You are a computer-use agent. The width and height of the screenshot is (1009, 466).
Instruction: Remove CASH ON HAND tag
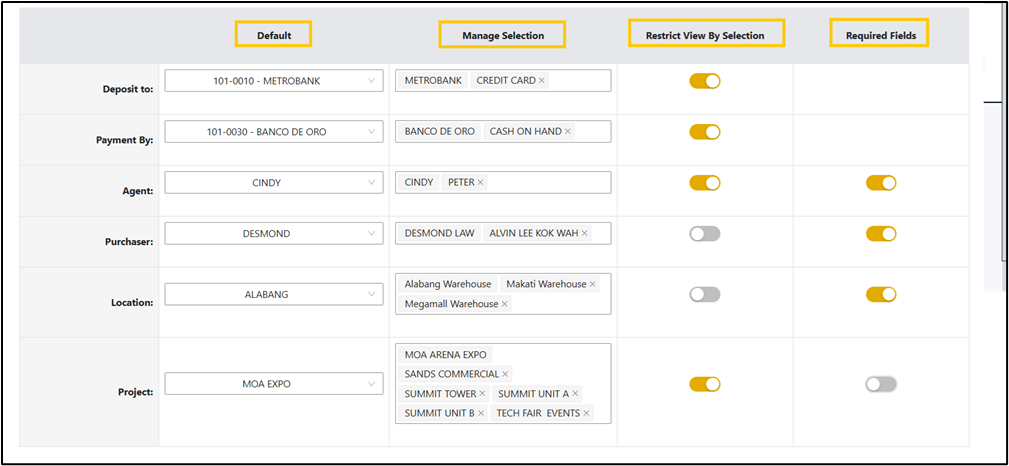coord(568,131)
